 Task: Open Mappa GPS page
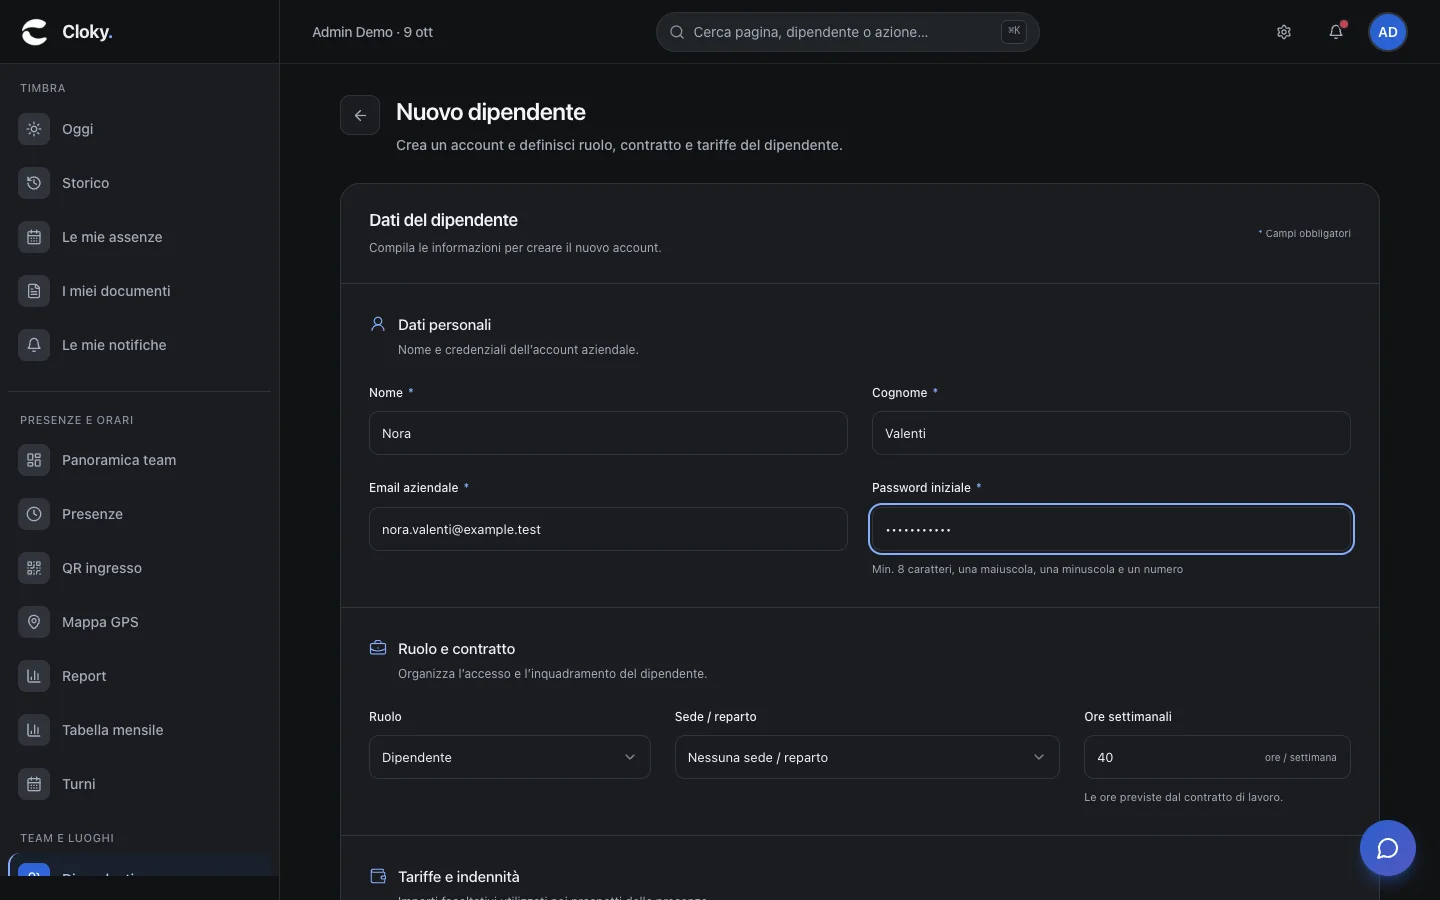[x=140, y=622]
